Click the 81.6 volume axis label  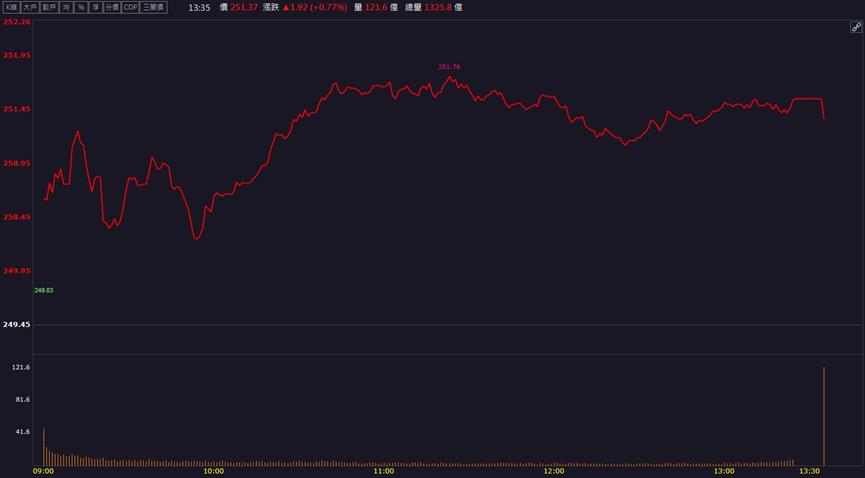point(23,399)
